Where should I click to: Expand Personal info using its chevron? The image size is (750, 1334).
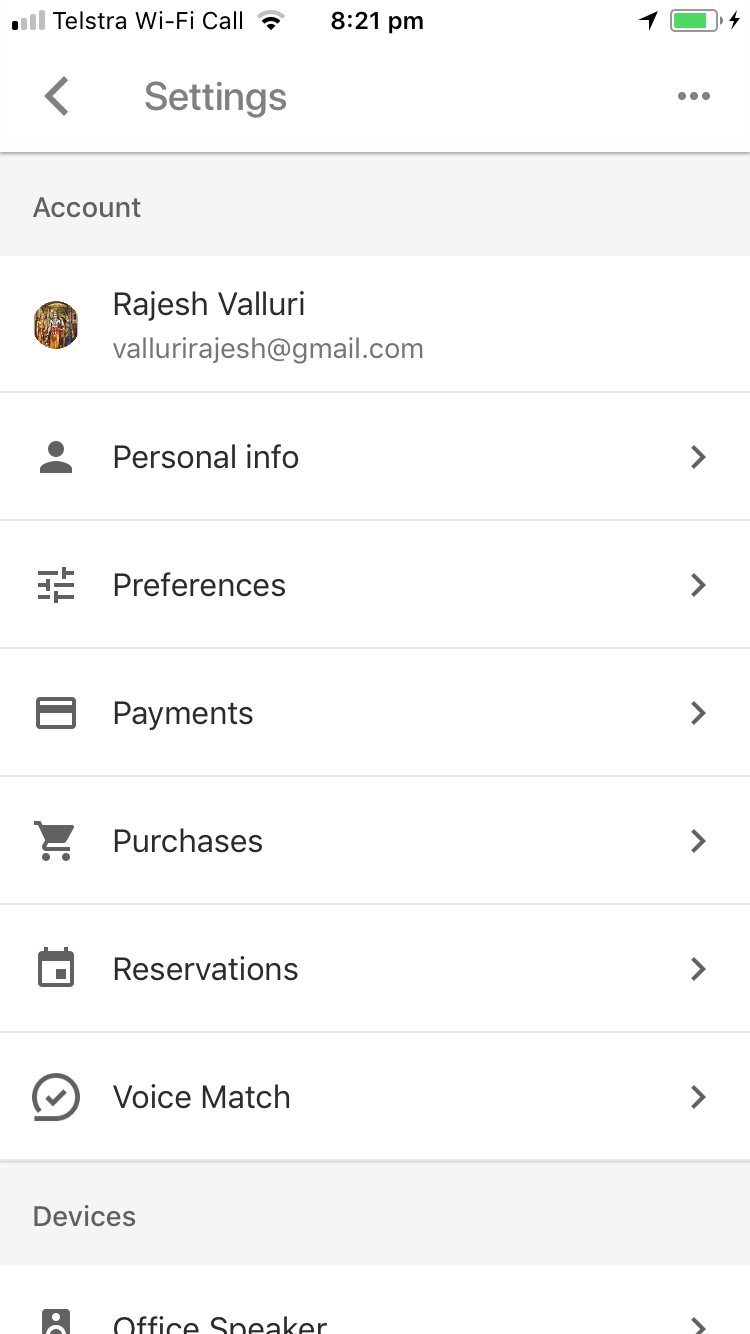[x=698, y=457]
